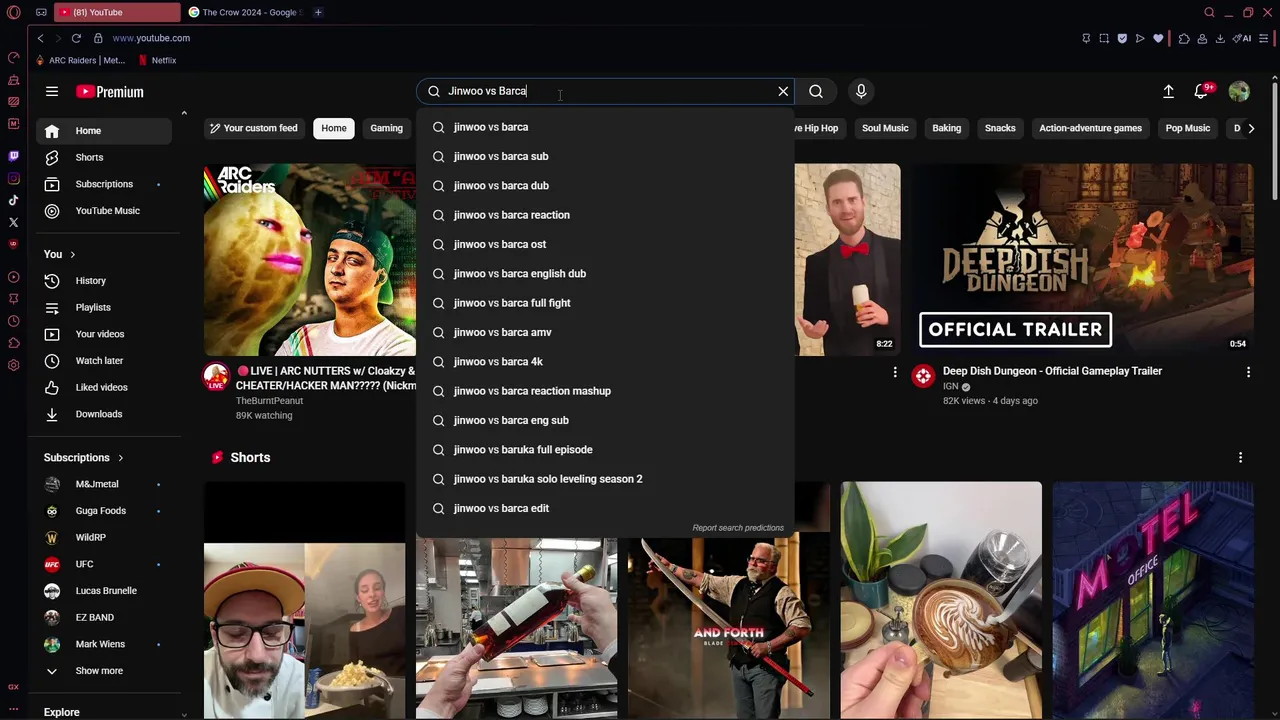This screenshot has width=1280, height=720.
Task: Click the magnifier search button
Action: click(x=816, y=91)
